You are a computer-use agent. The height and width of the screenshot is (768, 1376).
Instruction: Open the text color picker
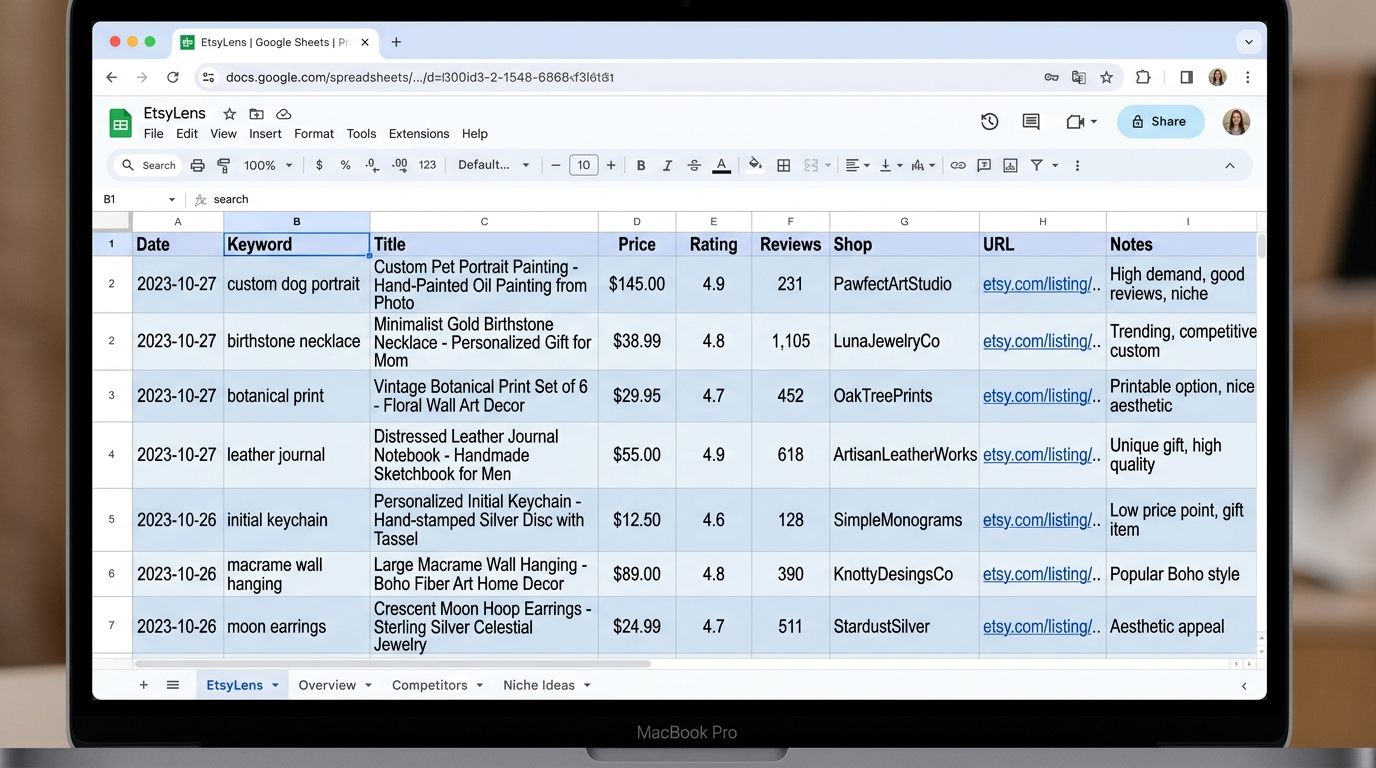pos(721,166)
